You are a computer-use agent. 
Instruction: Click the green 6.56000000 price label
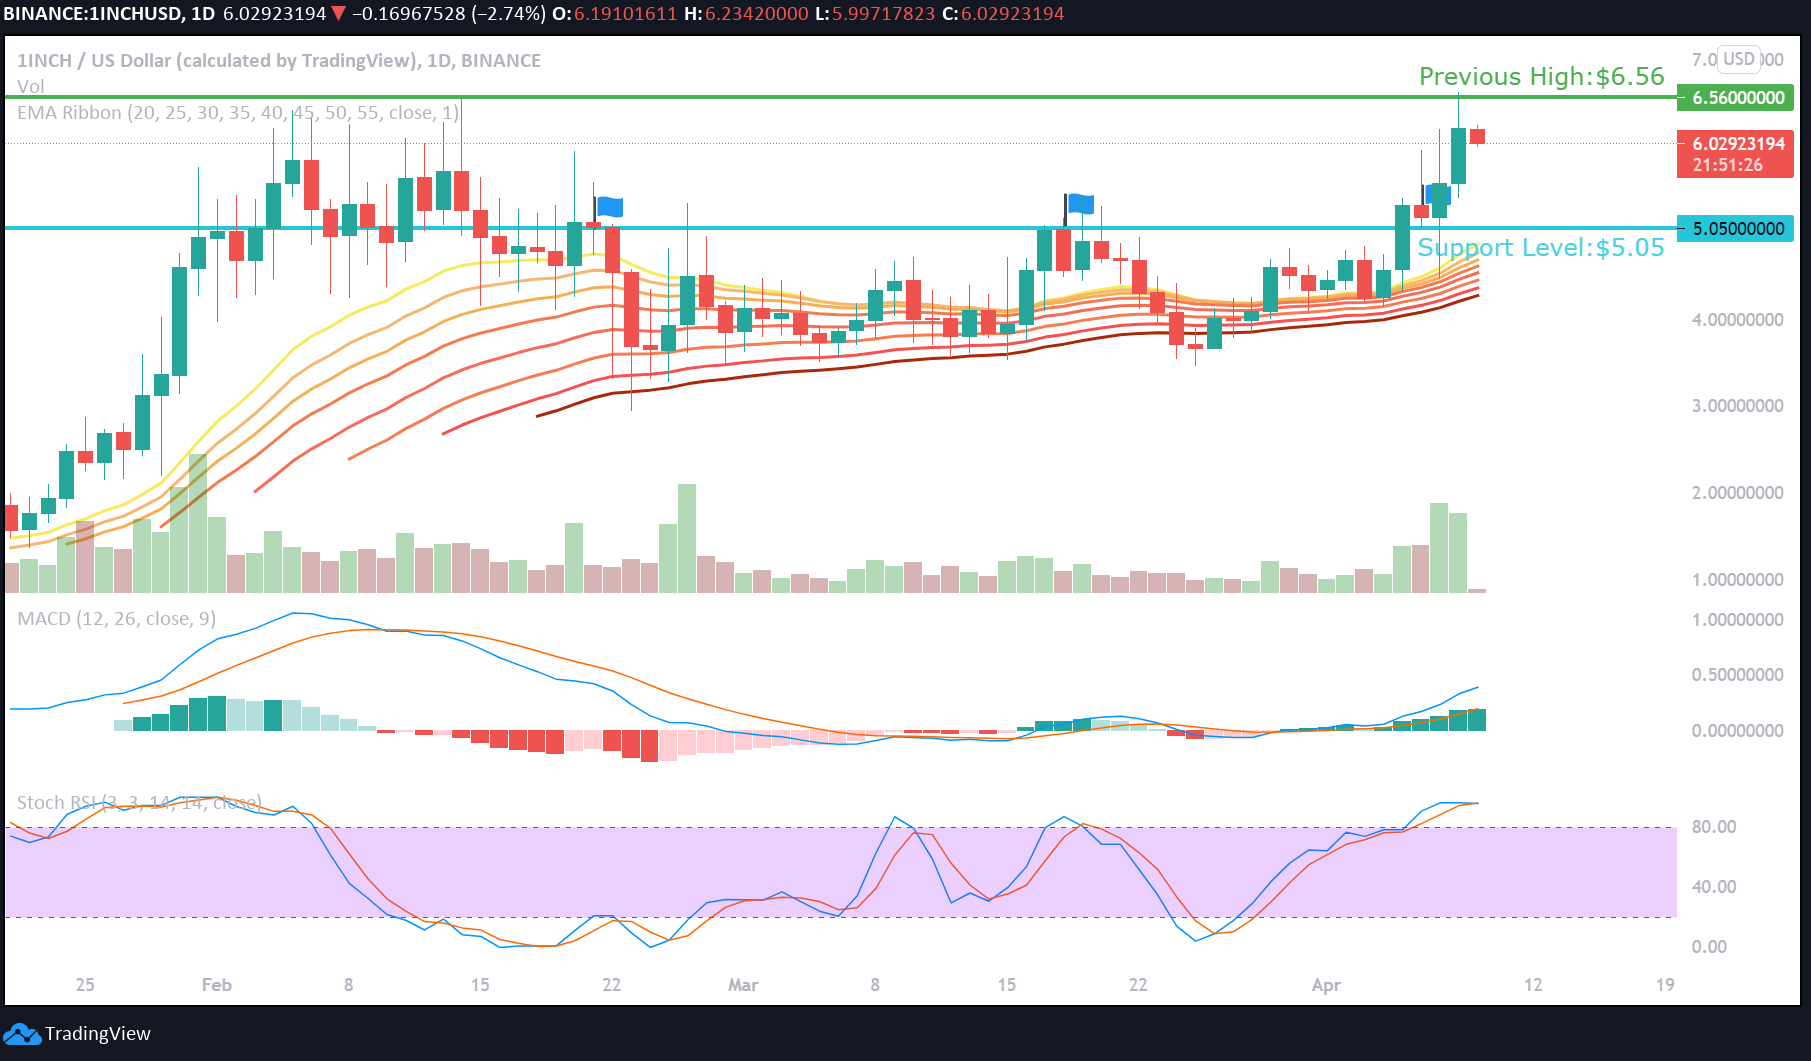(1735, 98)
